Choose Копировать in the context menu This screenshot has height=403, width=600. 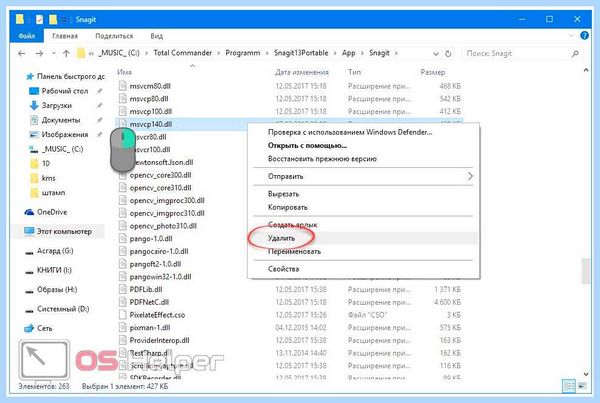(x=363, y=207)
